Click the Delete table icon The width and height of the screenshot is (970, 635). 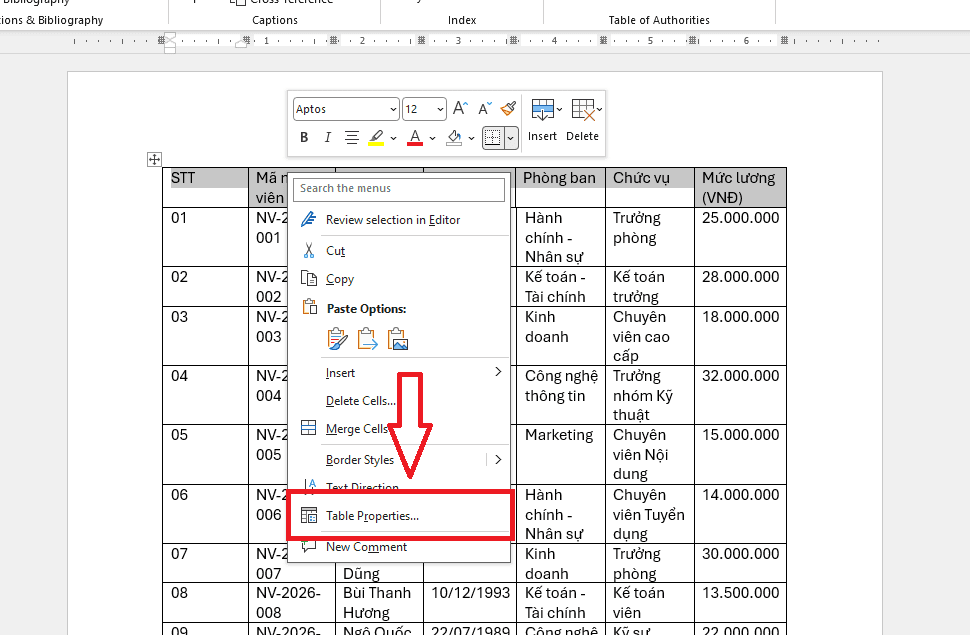(583, 110)
